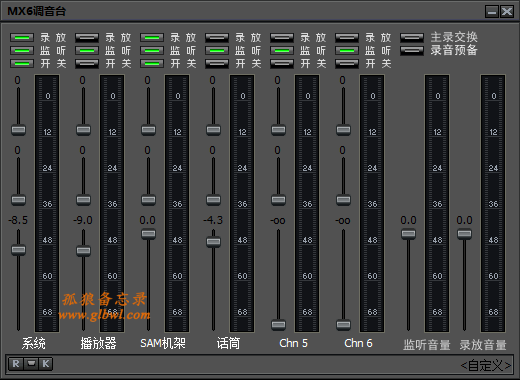Click 播放器 second small send fader
Image resolution: width=520 pixels, height=380 pixels.
point(83,200)
